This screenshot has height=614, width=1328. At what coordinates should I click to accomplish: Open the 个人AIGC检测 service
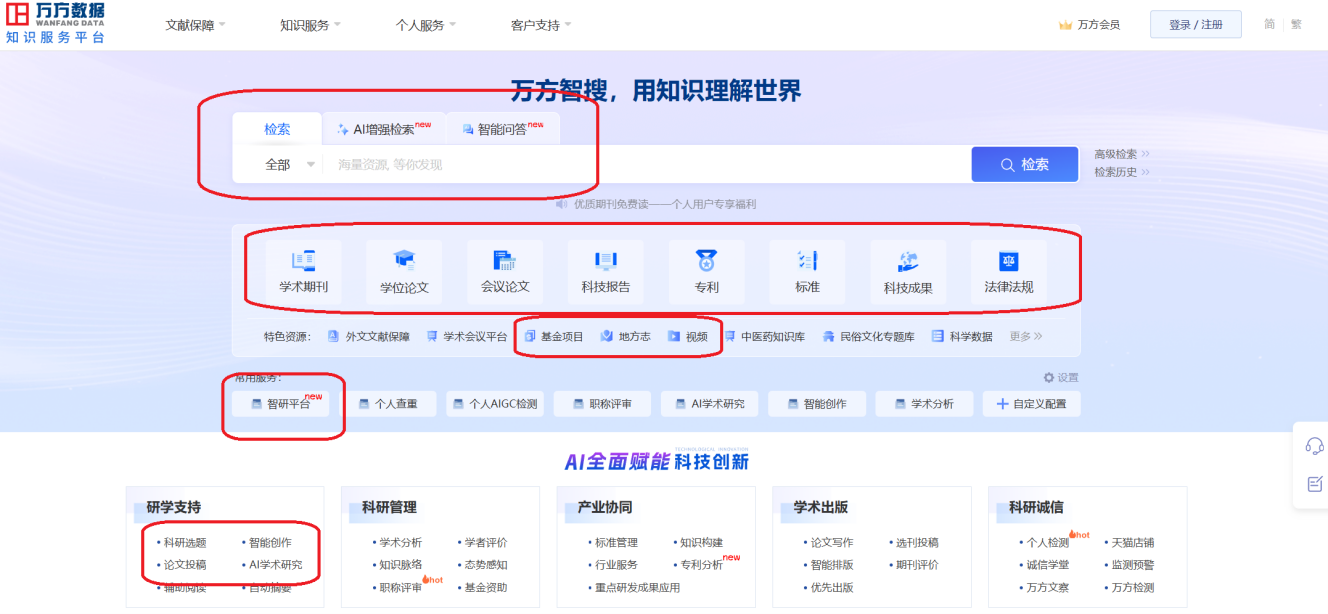(495, 404)
